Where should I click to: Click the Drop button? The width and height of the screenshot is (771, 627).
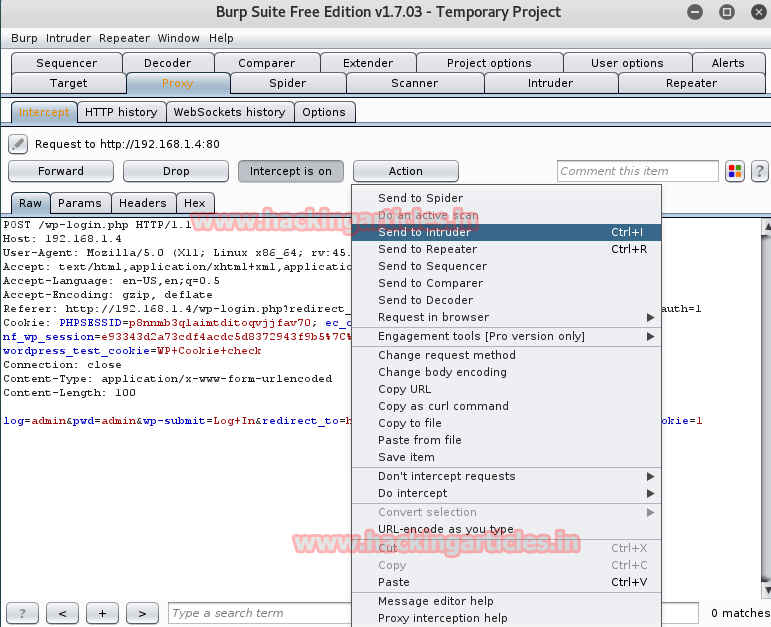coord(176,171)
